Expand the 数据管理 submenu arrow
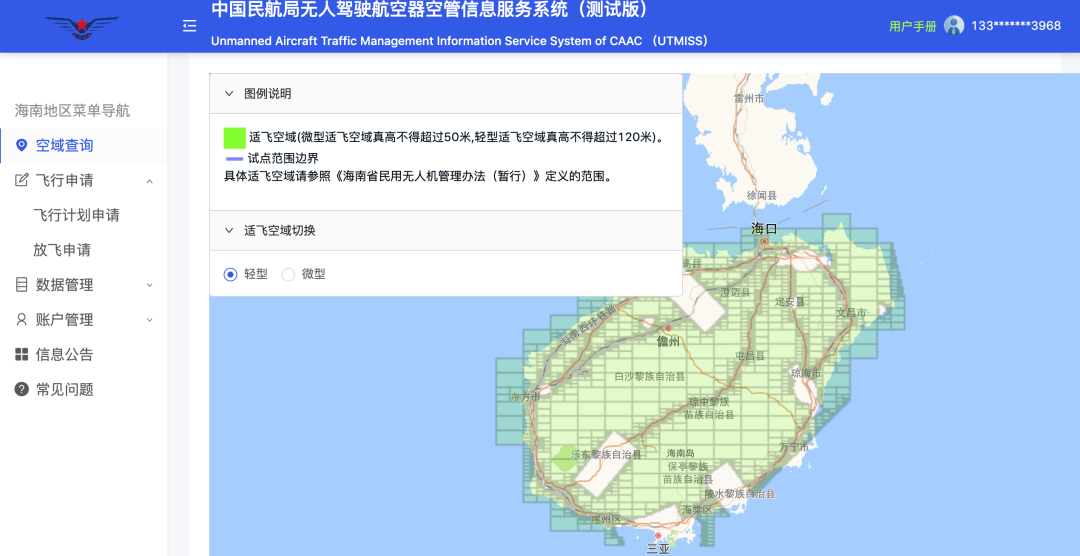The image size is (1080, 556). click(x=149, y=285)
